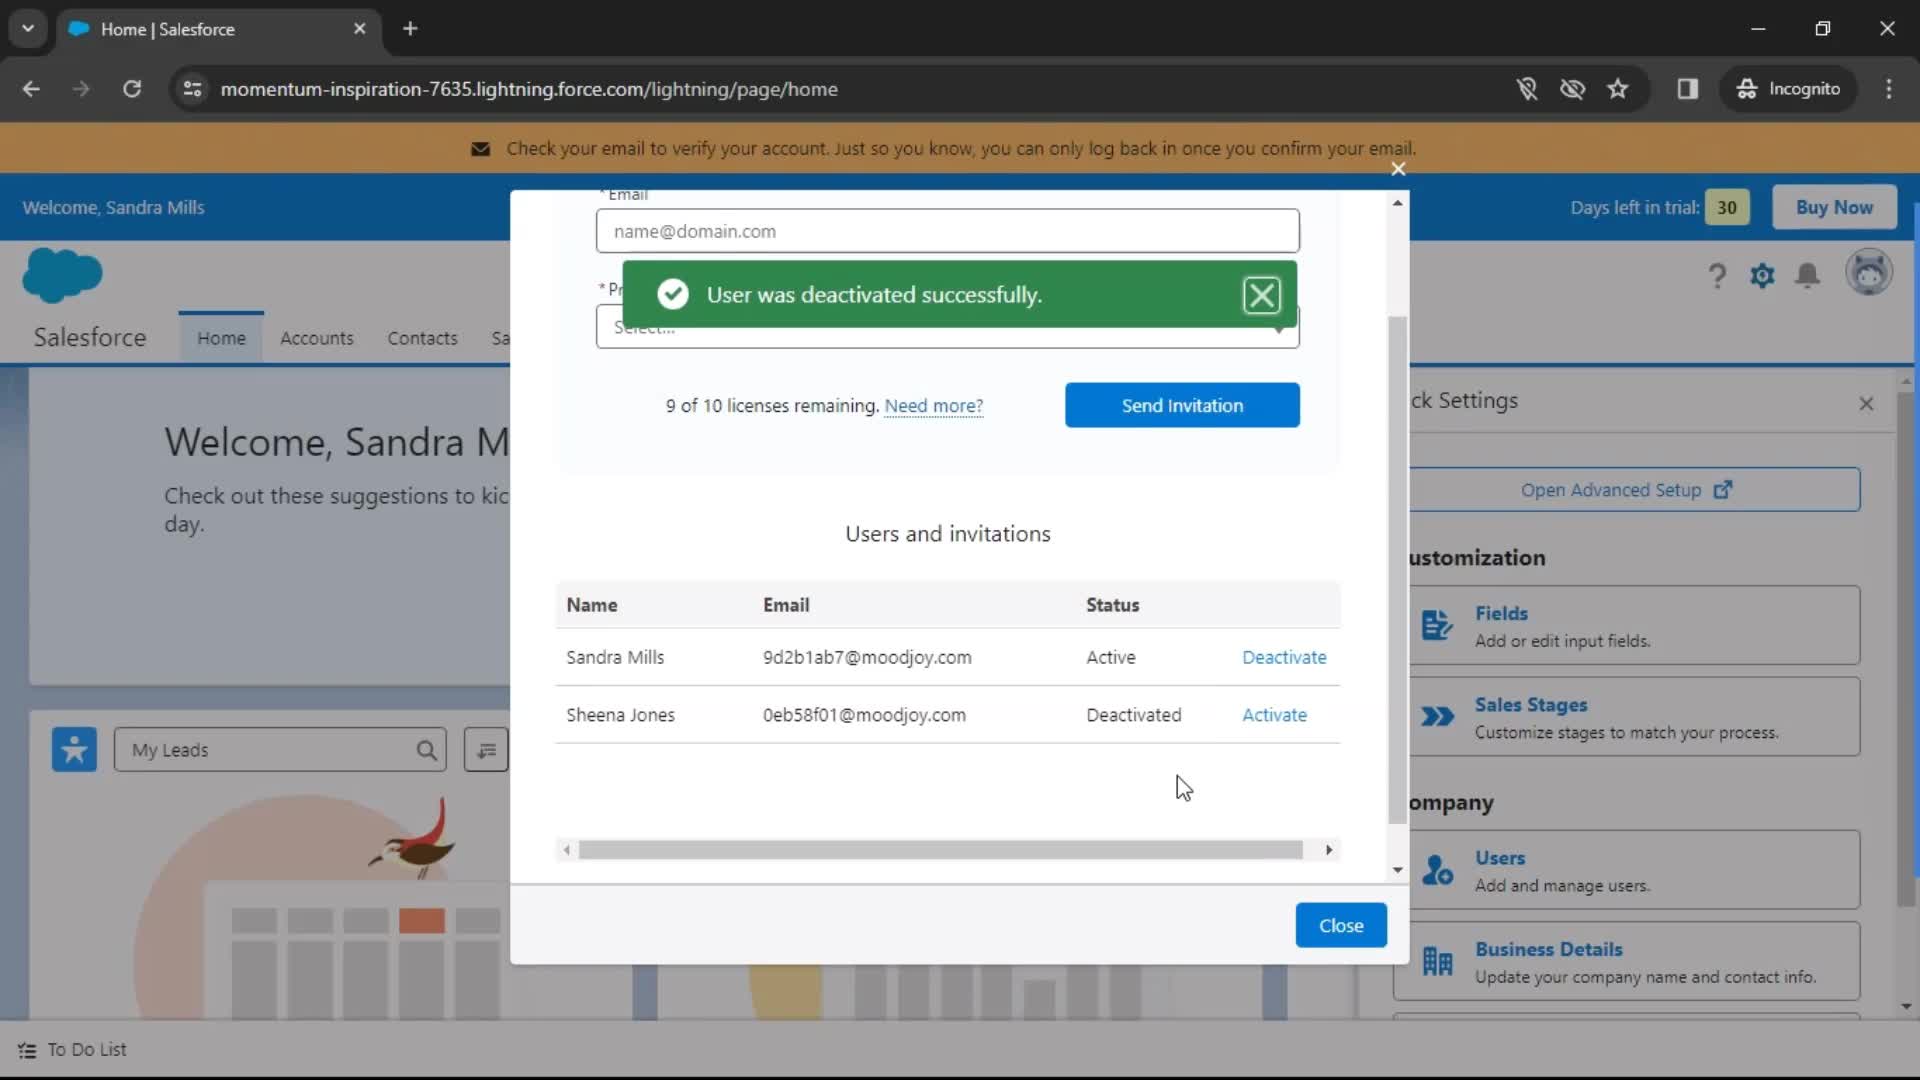Viewport: 1920px width, 1080px height.
Task: Open the Business Details link
Action: [1548, 949]
